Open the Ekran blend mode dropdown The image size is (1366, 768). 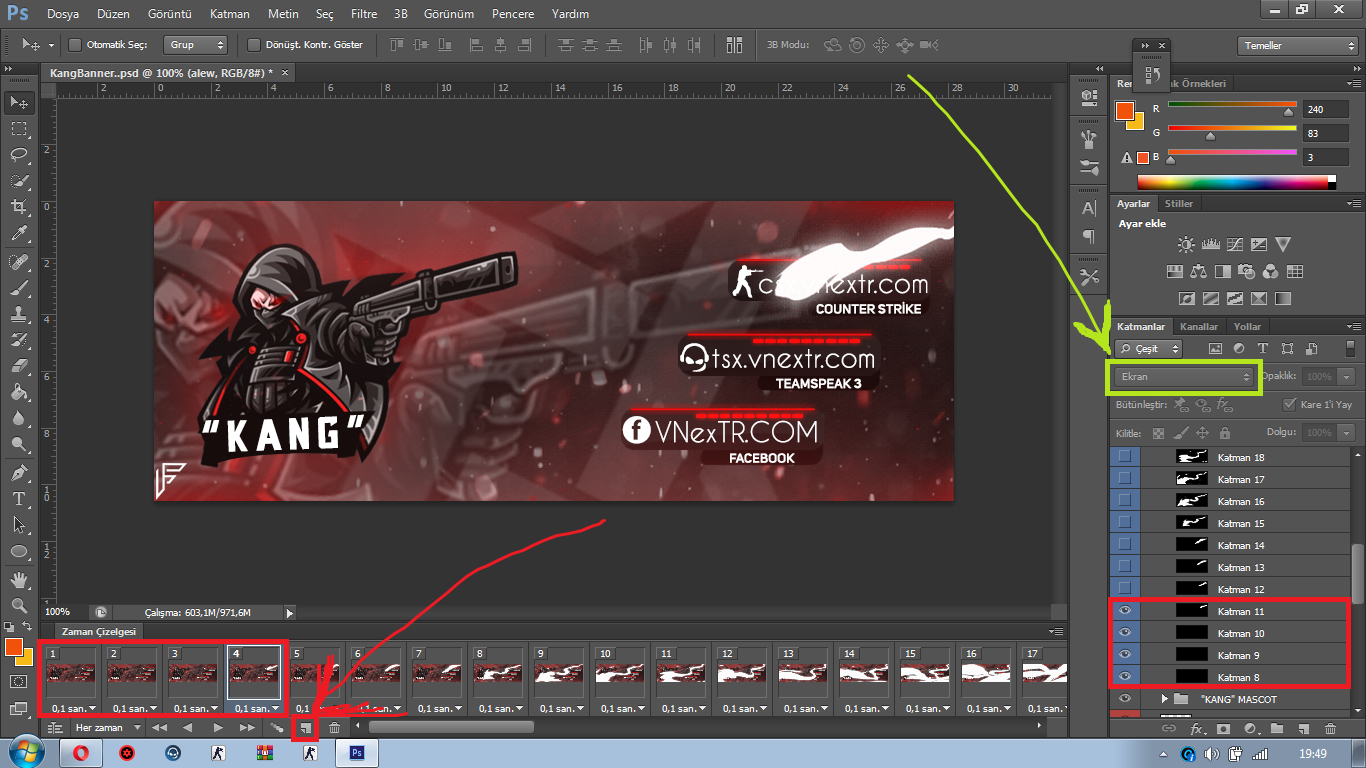tap(1184, 377)
